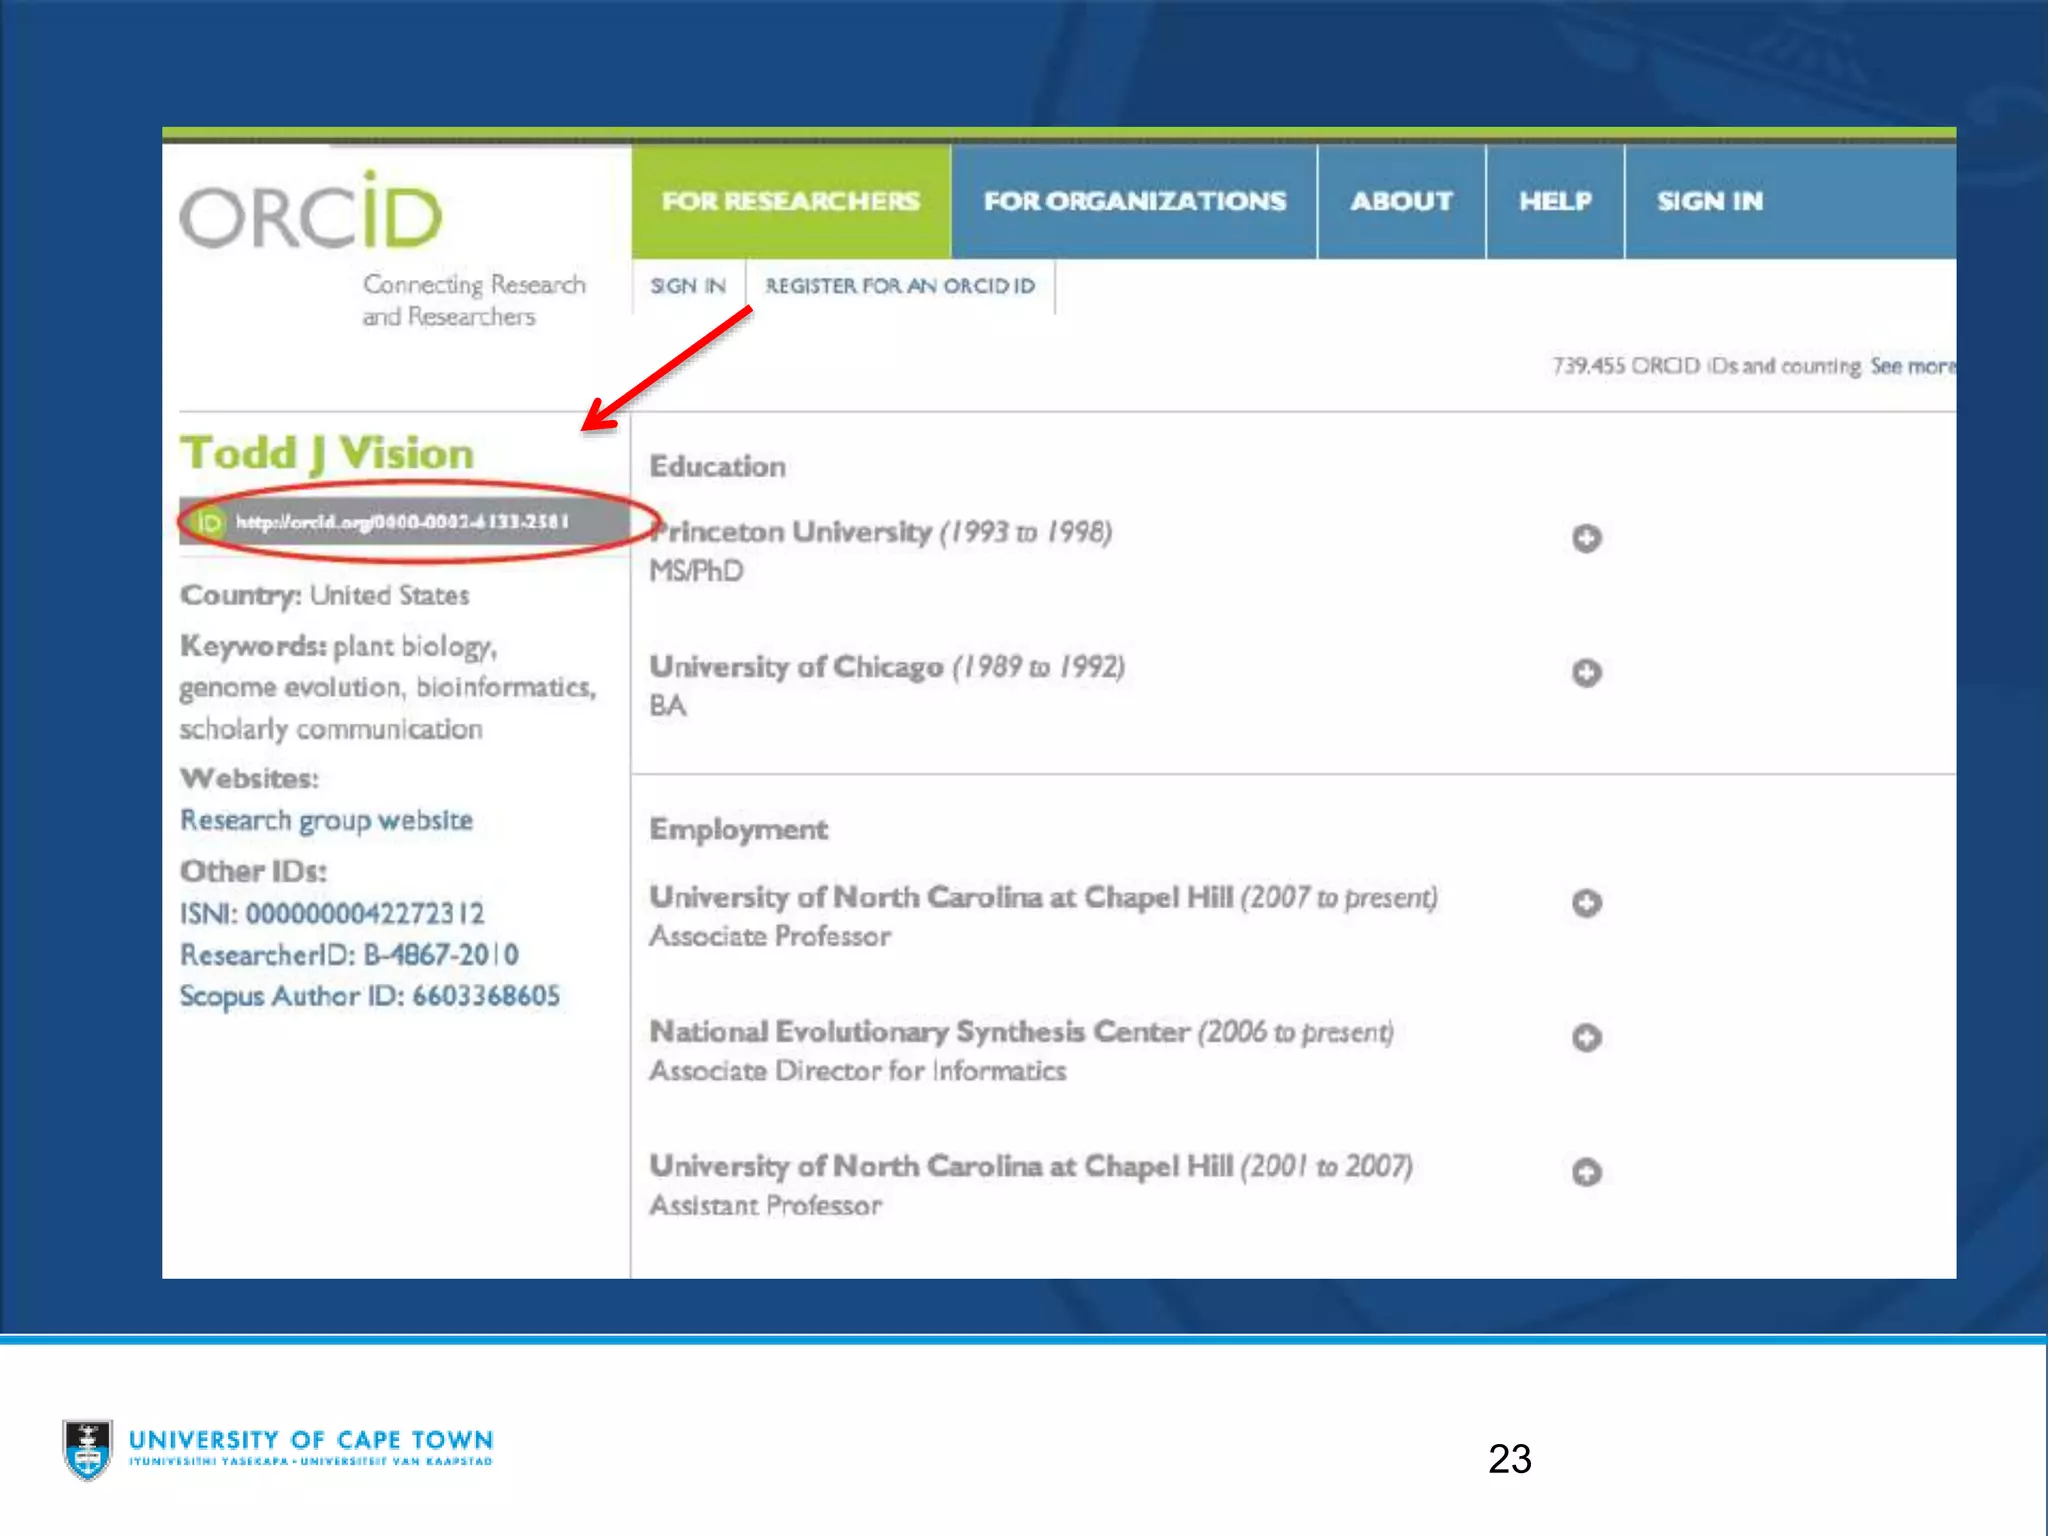
Task: Expand the 2007 to present Associate Professor entry
Action: click(1586, 903)
